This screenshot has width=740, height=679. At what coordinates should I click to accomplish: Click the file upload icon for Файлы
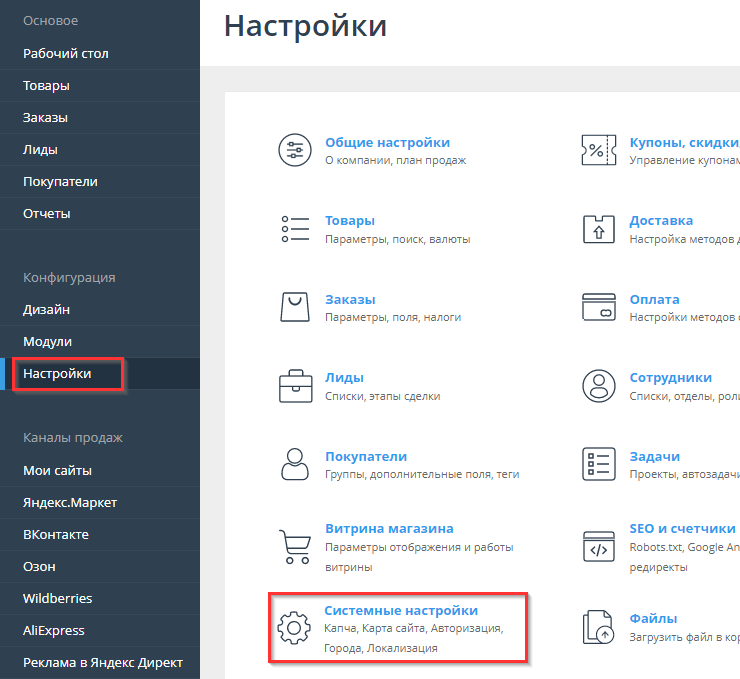(x=599, y=627)
